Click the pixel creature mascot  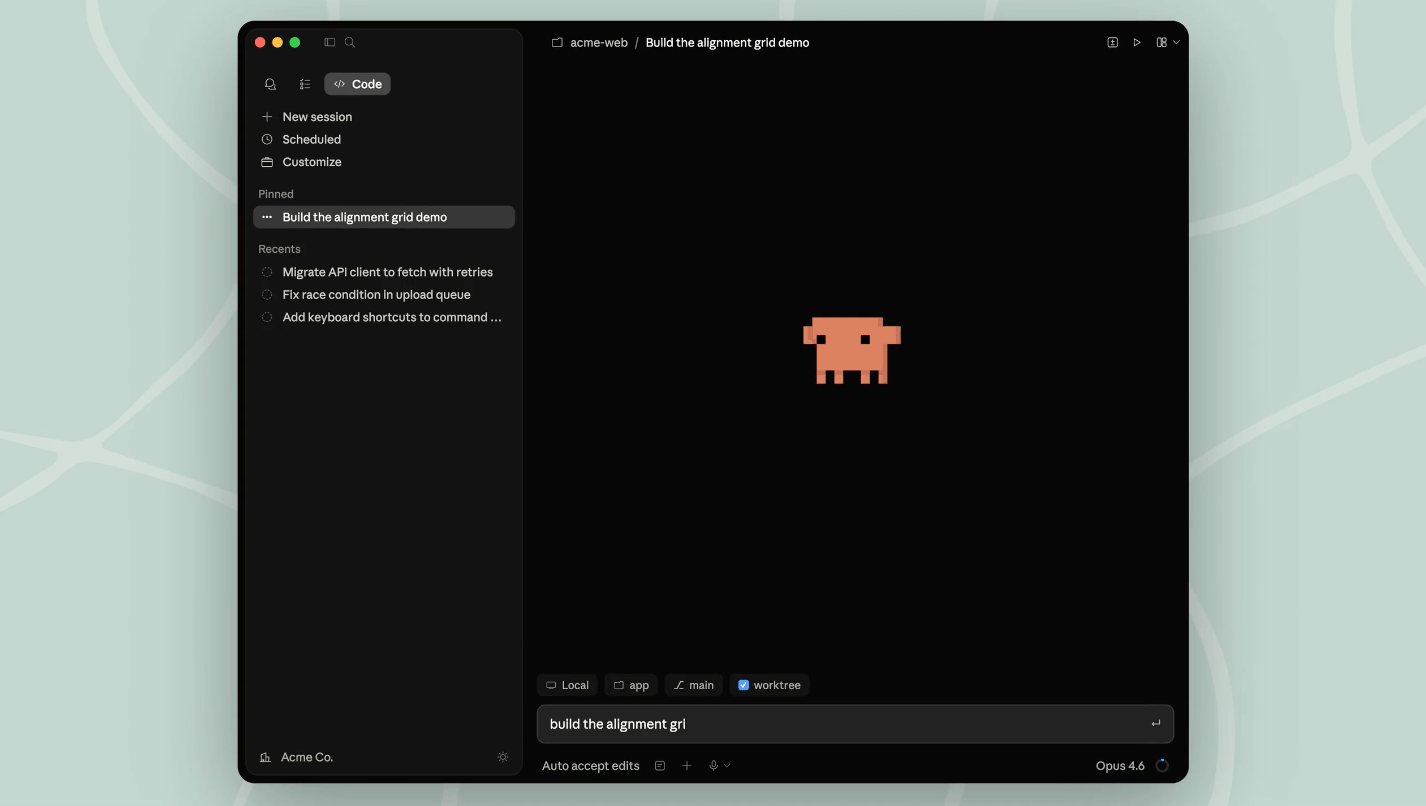[852, 350]
